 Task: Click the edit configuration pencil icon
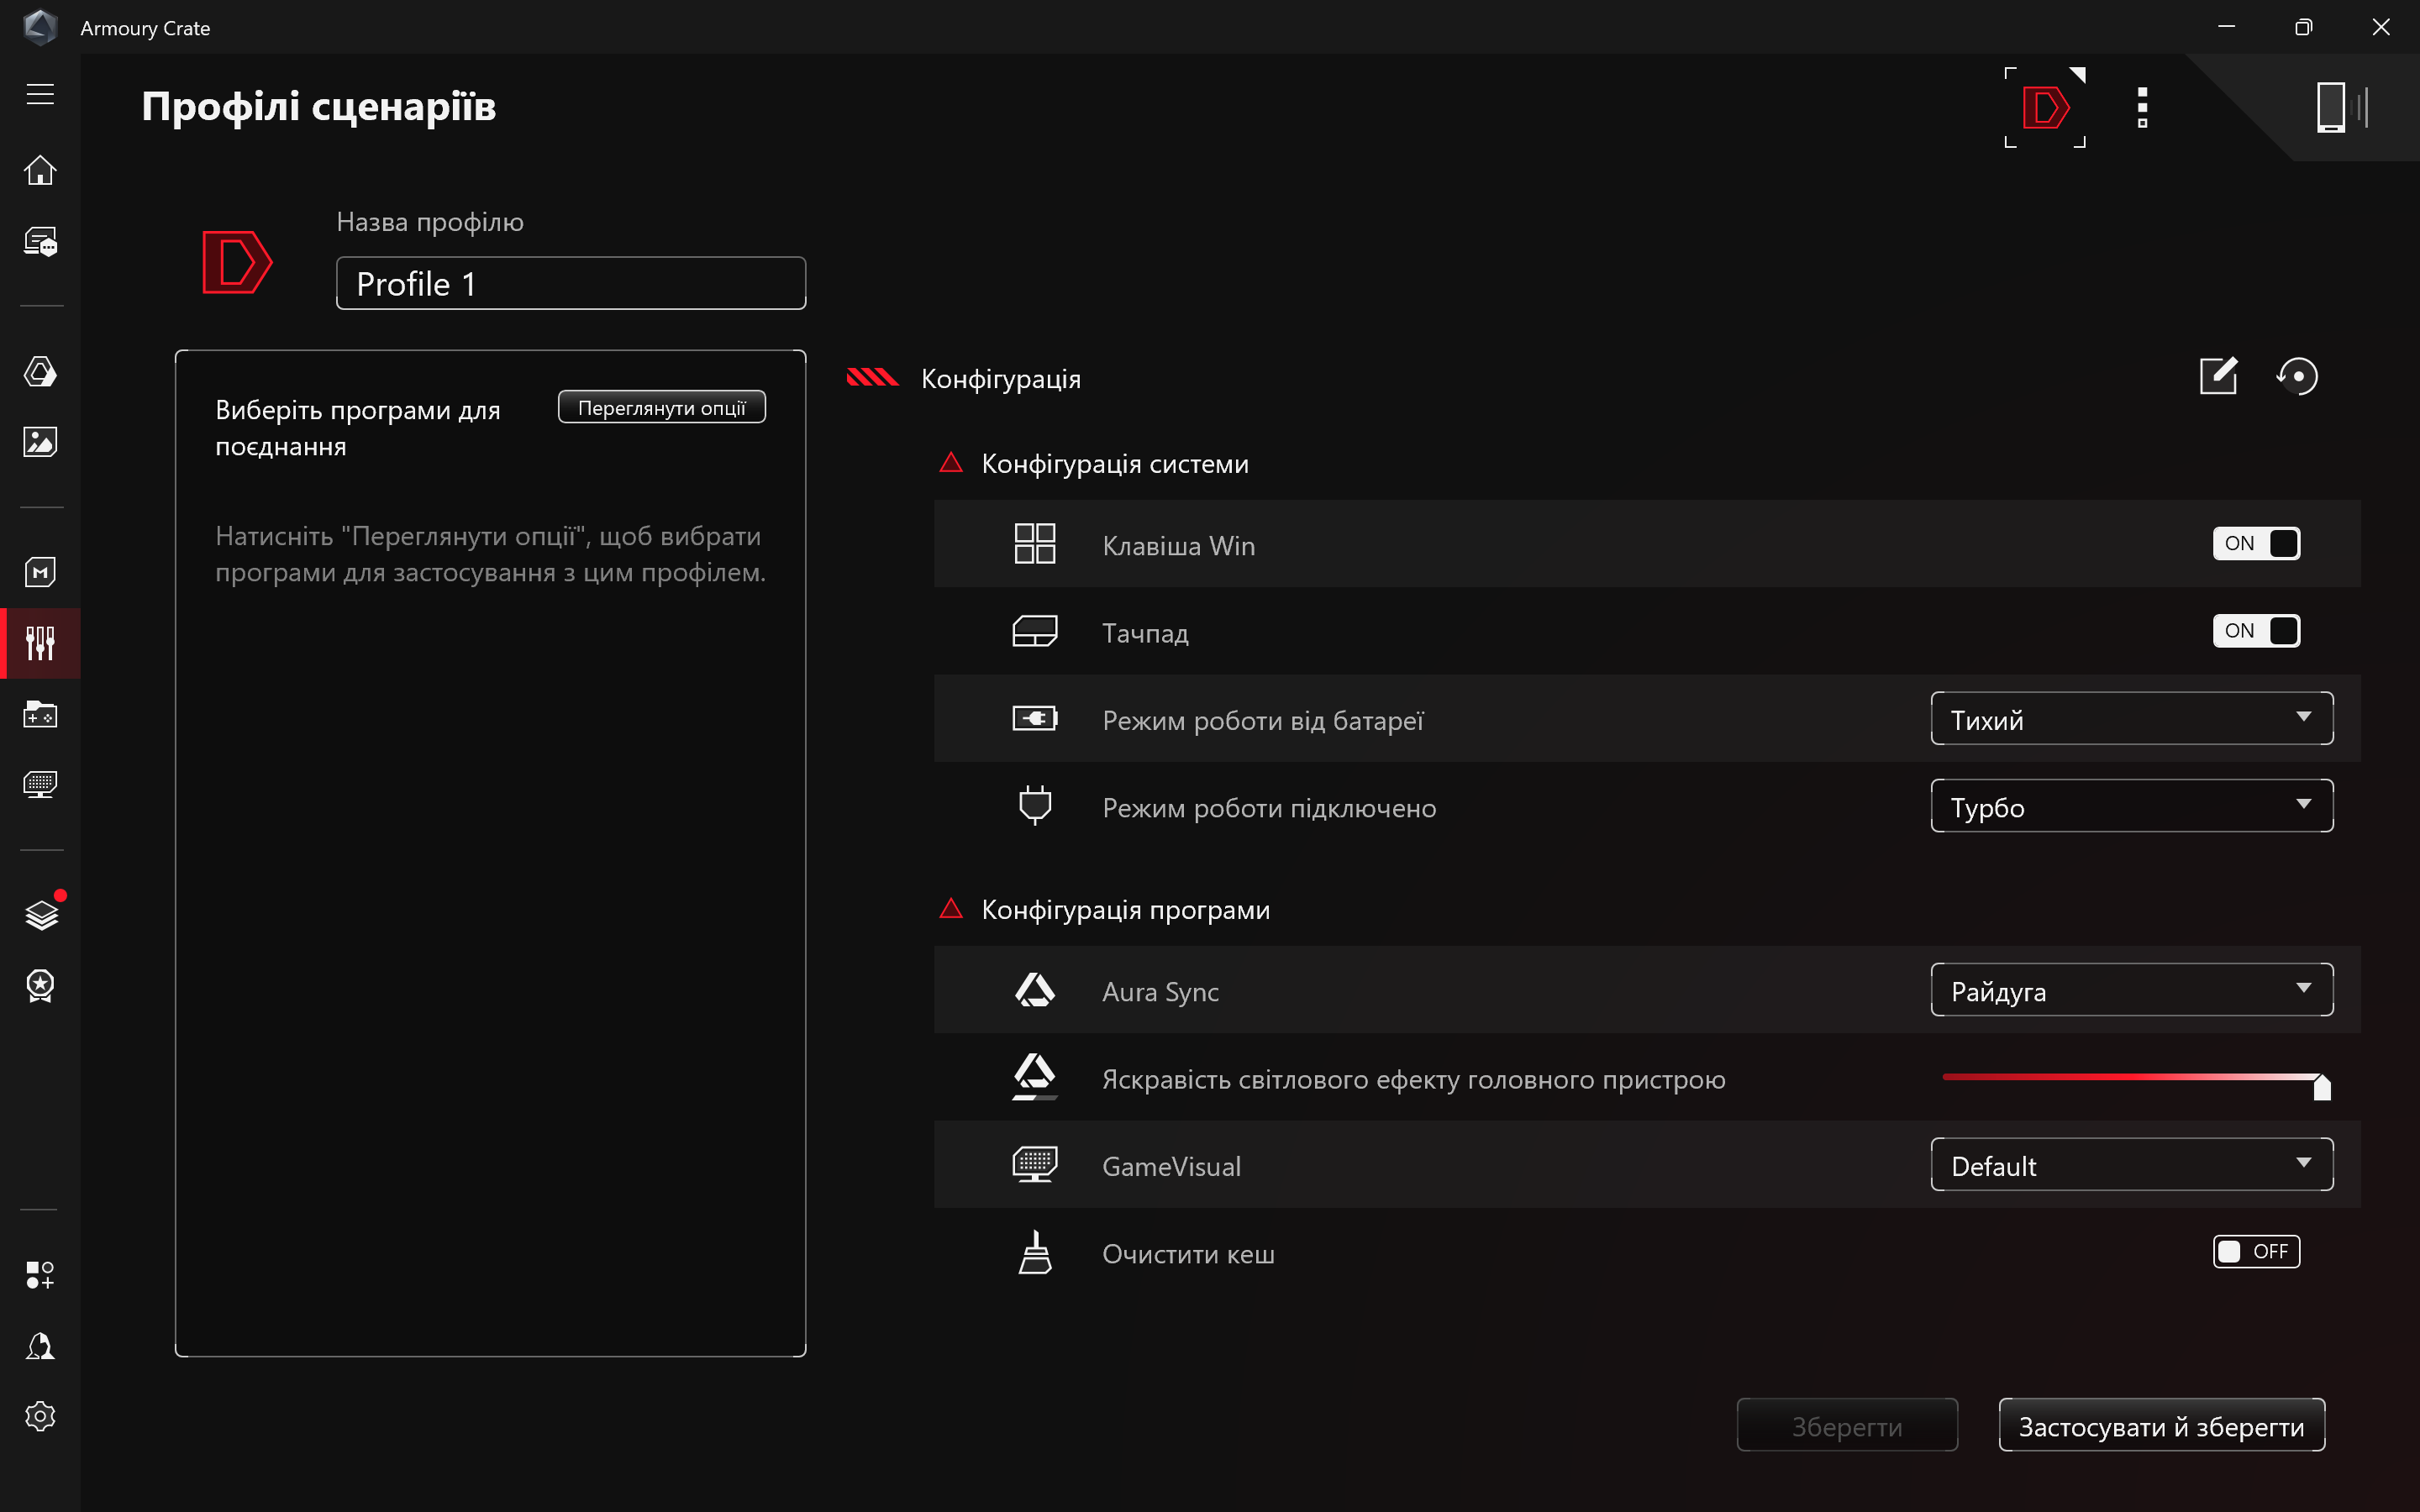2218,376
